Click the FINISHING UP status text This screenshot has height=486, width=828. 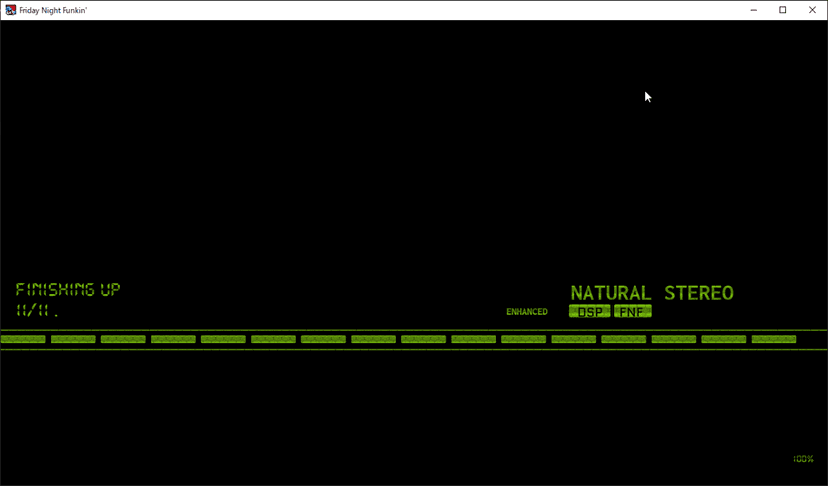(68, 289)
